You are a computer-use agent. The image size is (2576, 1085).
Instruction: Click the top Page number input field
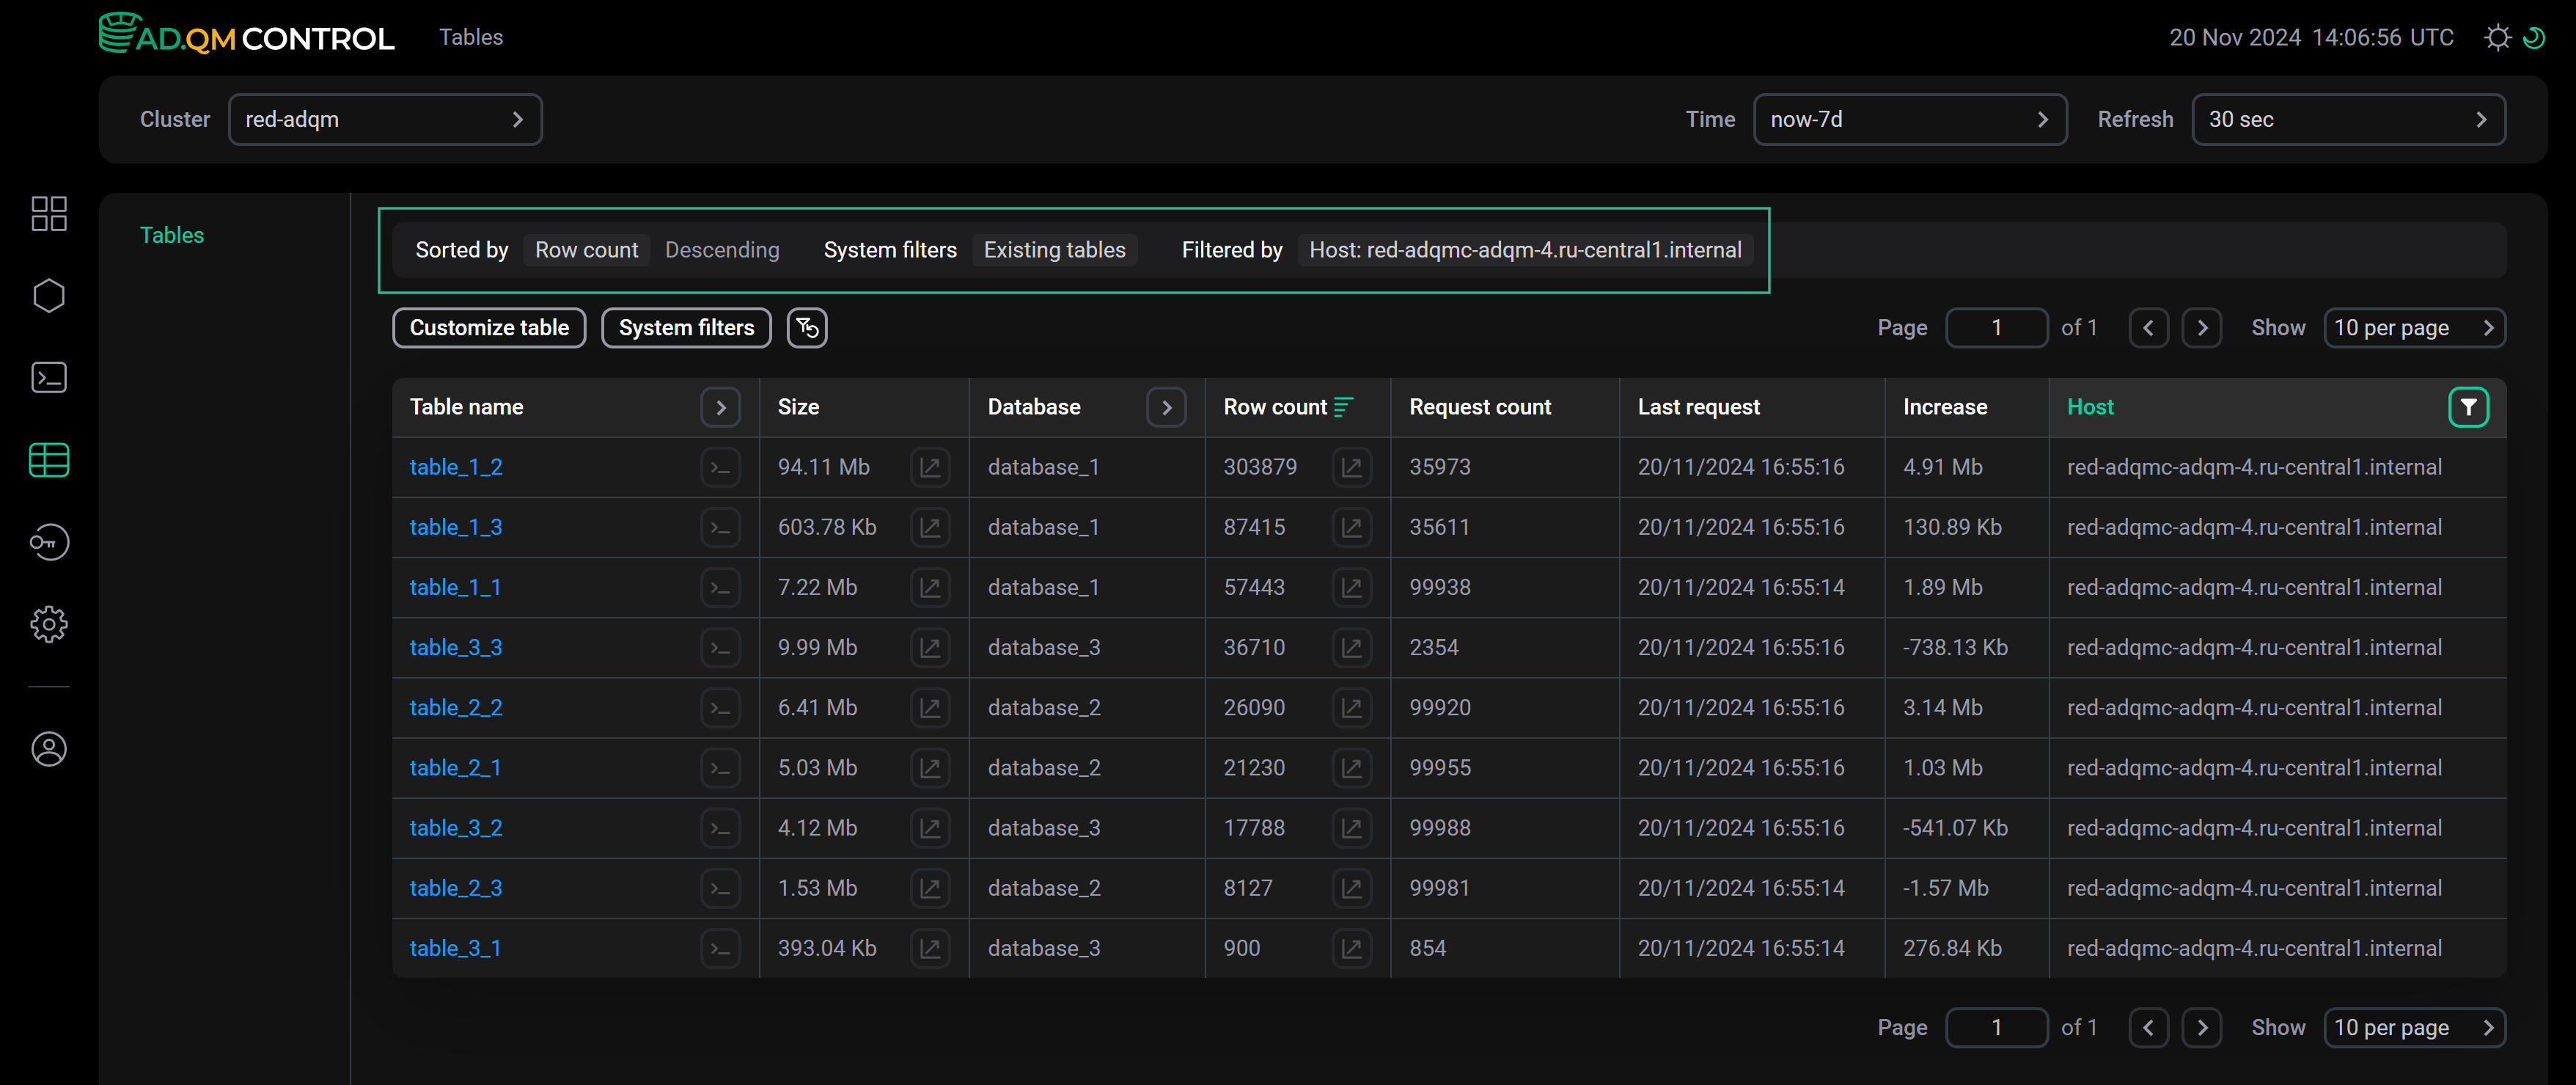pyautogui.click(x=1996, y=328)
